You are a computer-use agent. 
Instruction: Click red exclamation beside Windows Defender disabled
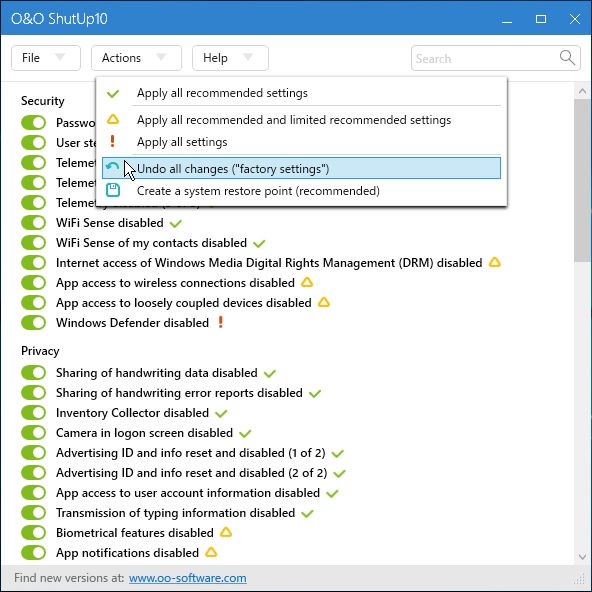click(220, 322)
